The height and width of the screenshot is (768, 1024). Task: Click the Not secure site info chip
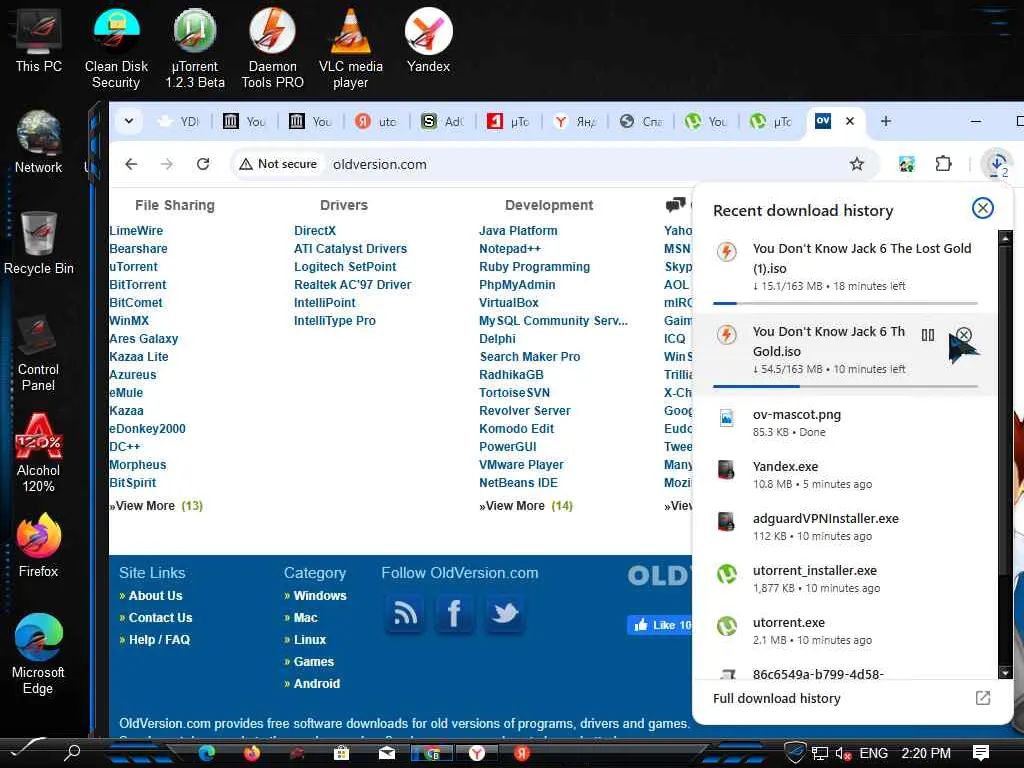(278, 164)
